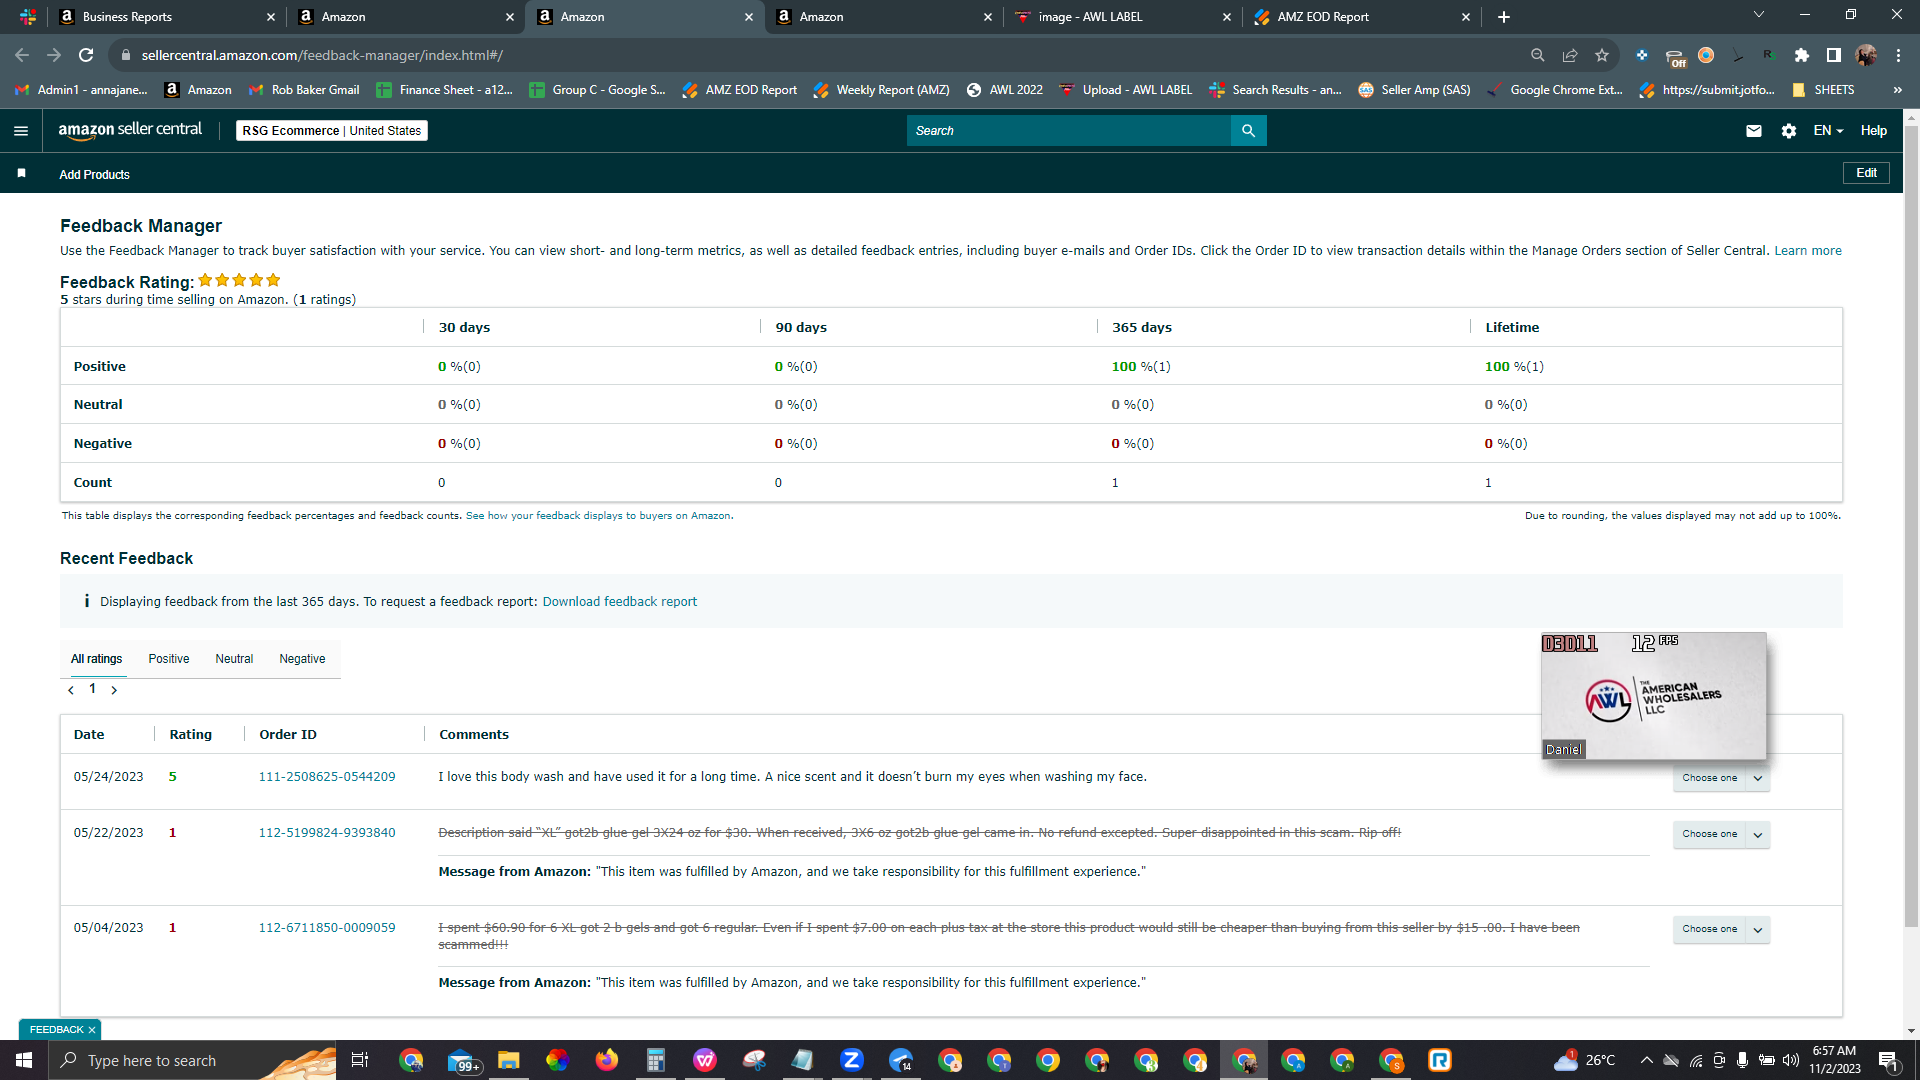
Task: Open the Rob Baker Gmail bookmark
Action: click(304, 90)
